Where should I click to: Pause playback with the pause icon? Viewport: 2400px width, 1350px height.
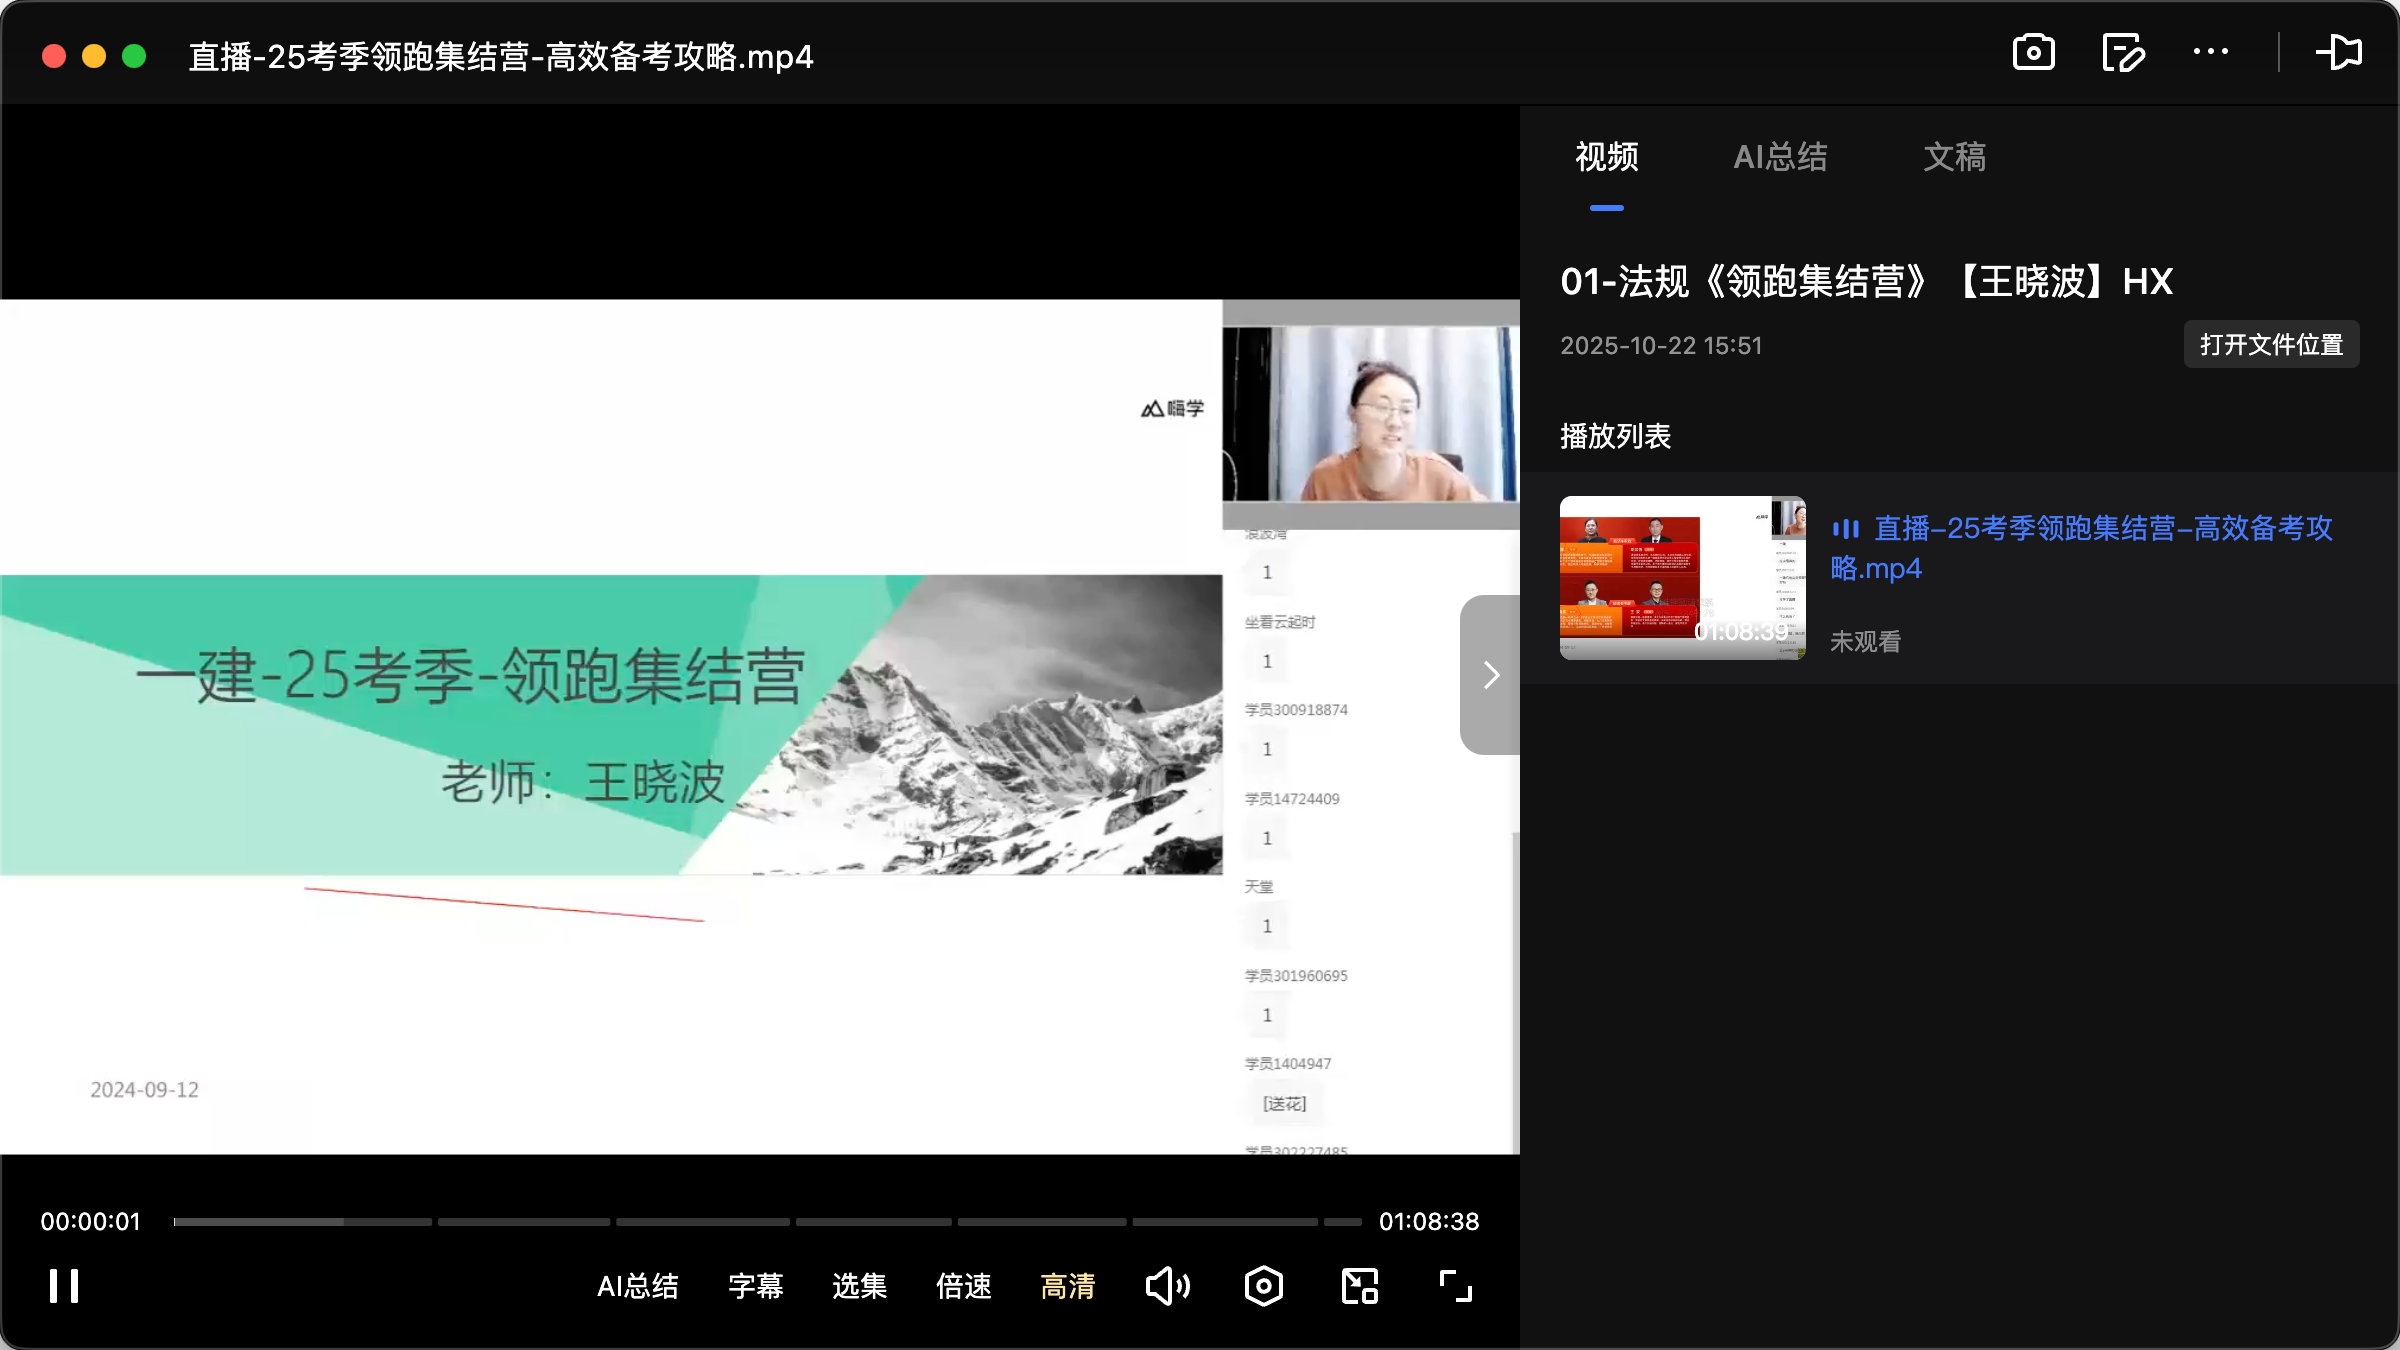[x=63, y=1286]
